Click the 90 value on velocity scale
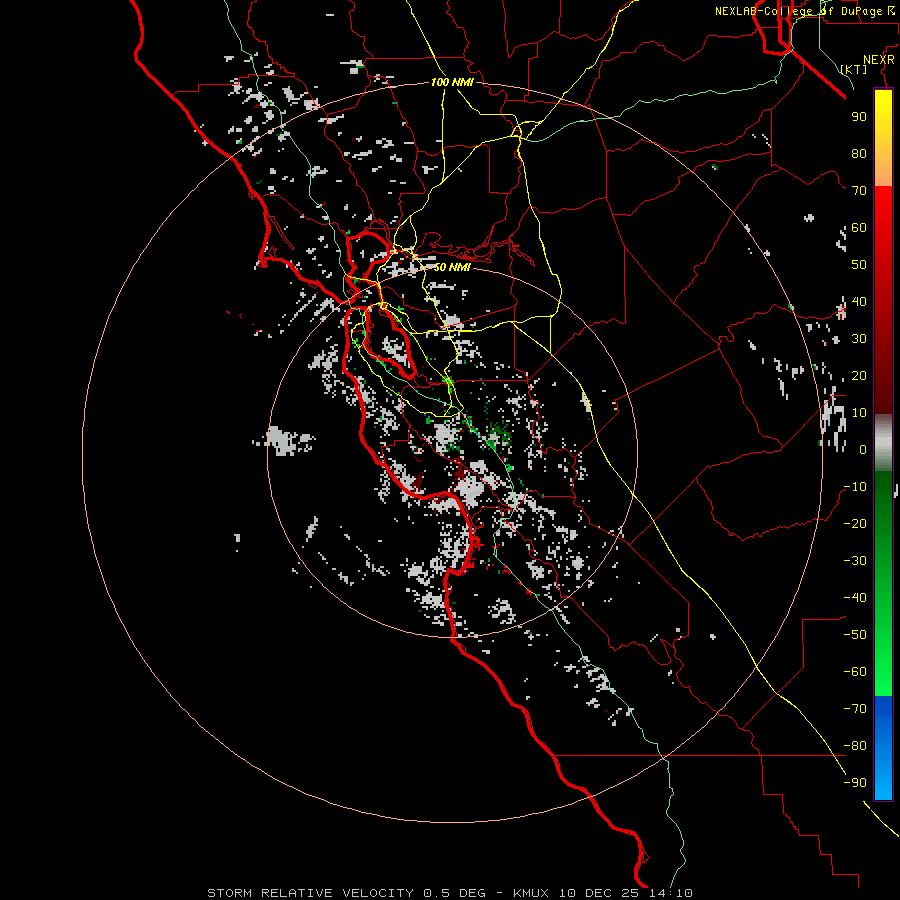This screenshot has width=900, height=900. coord(859,117)
